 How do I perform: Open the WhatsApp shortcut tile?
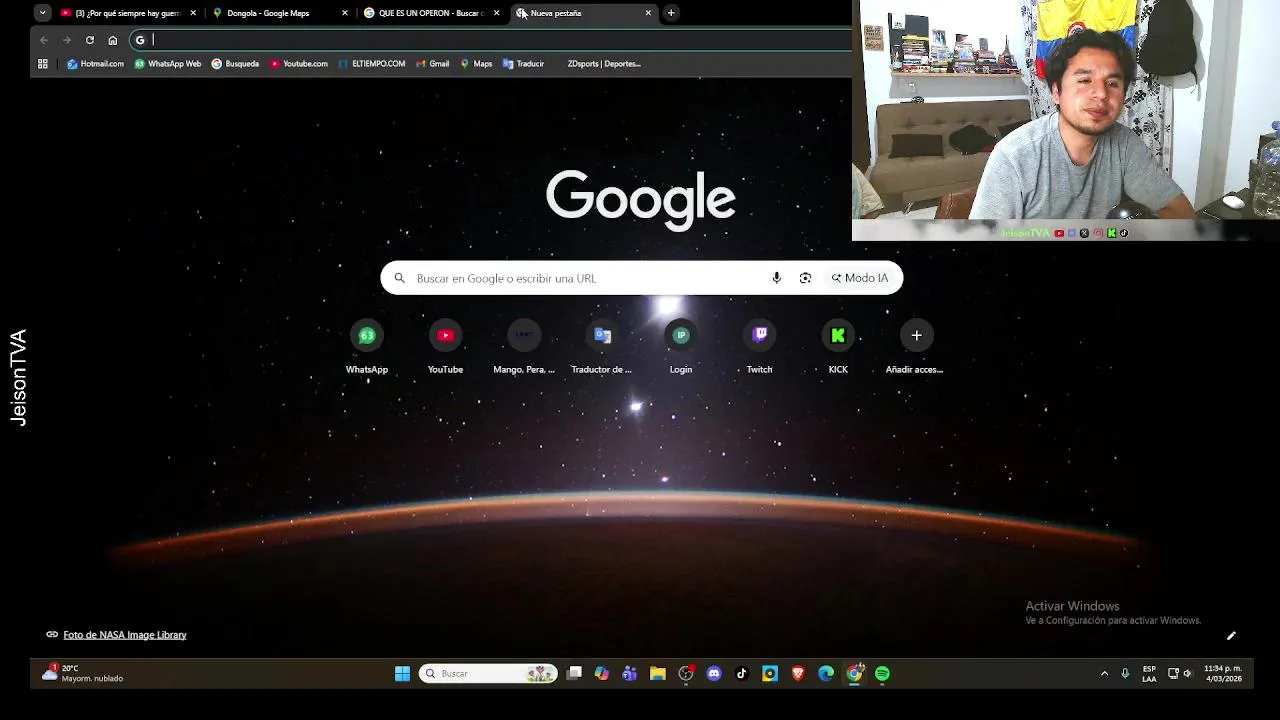point(367,348)
